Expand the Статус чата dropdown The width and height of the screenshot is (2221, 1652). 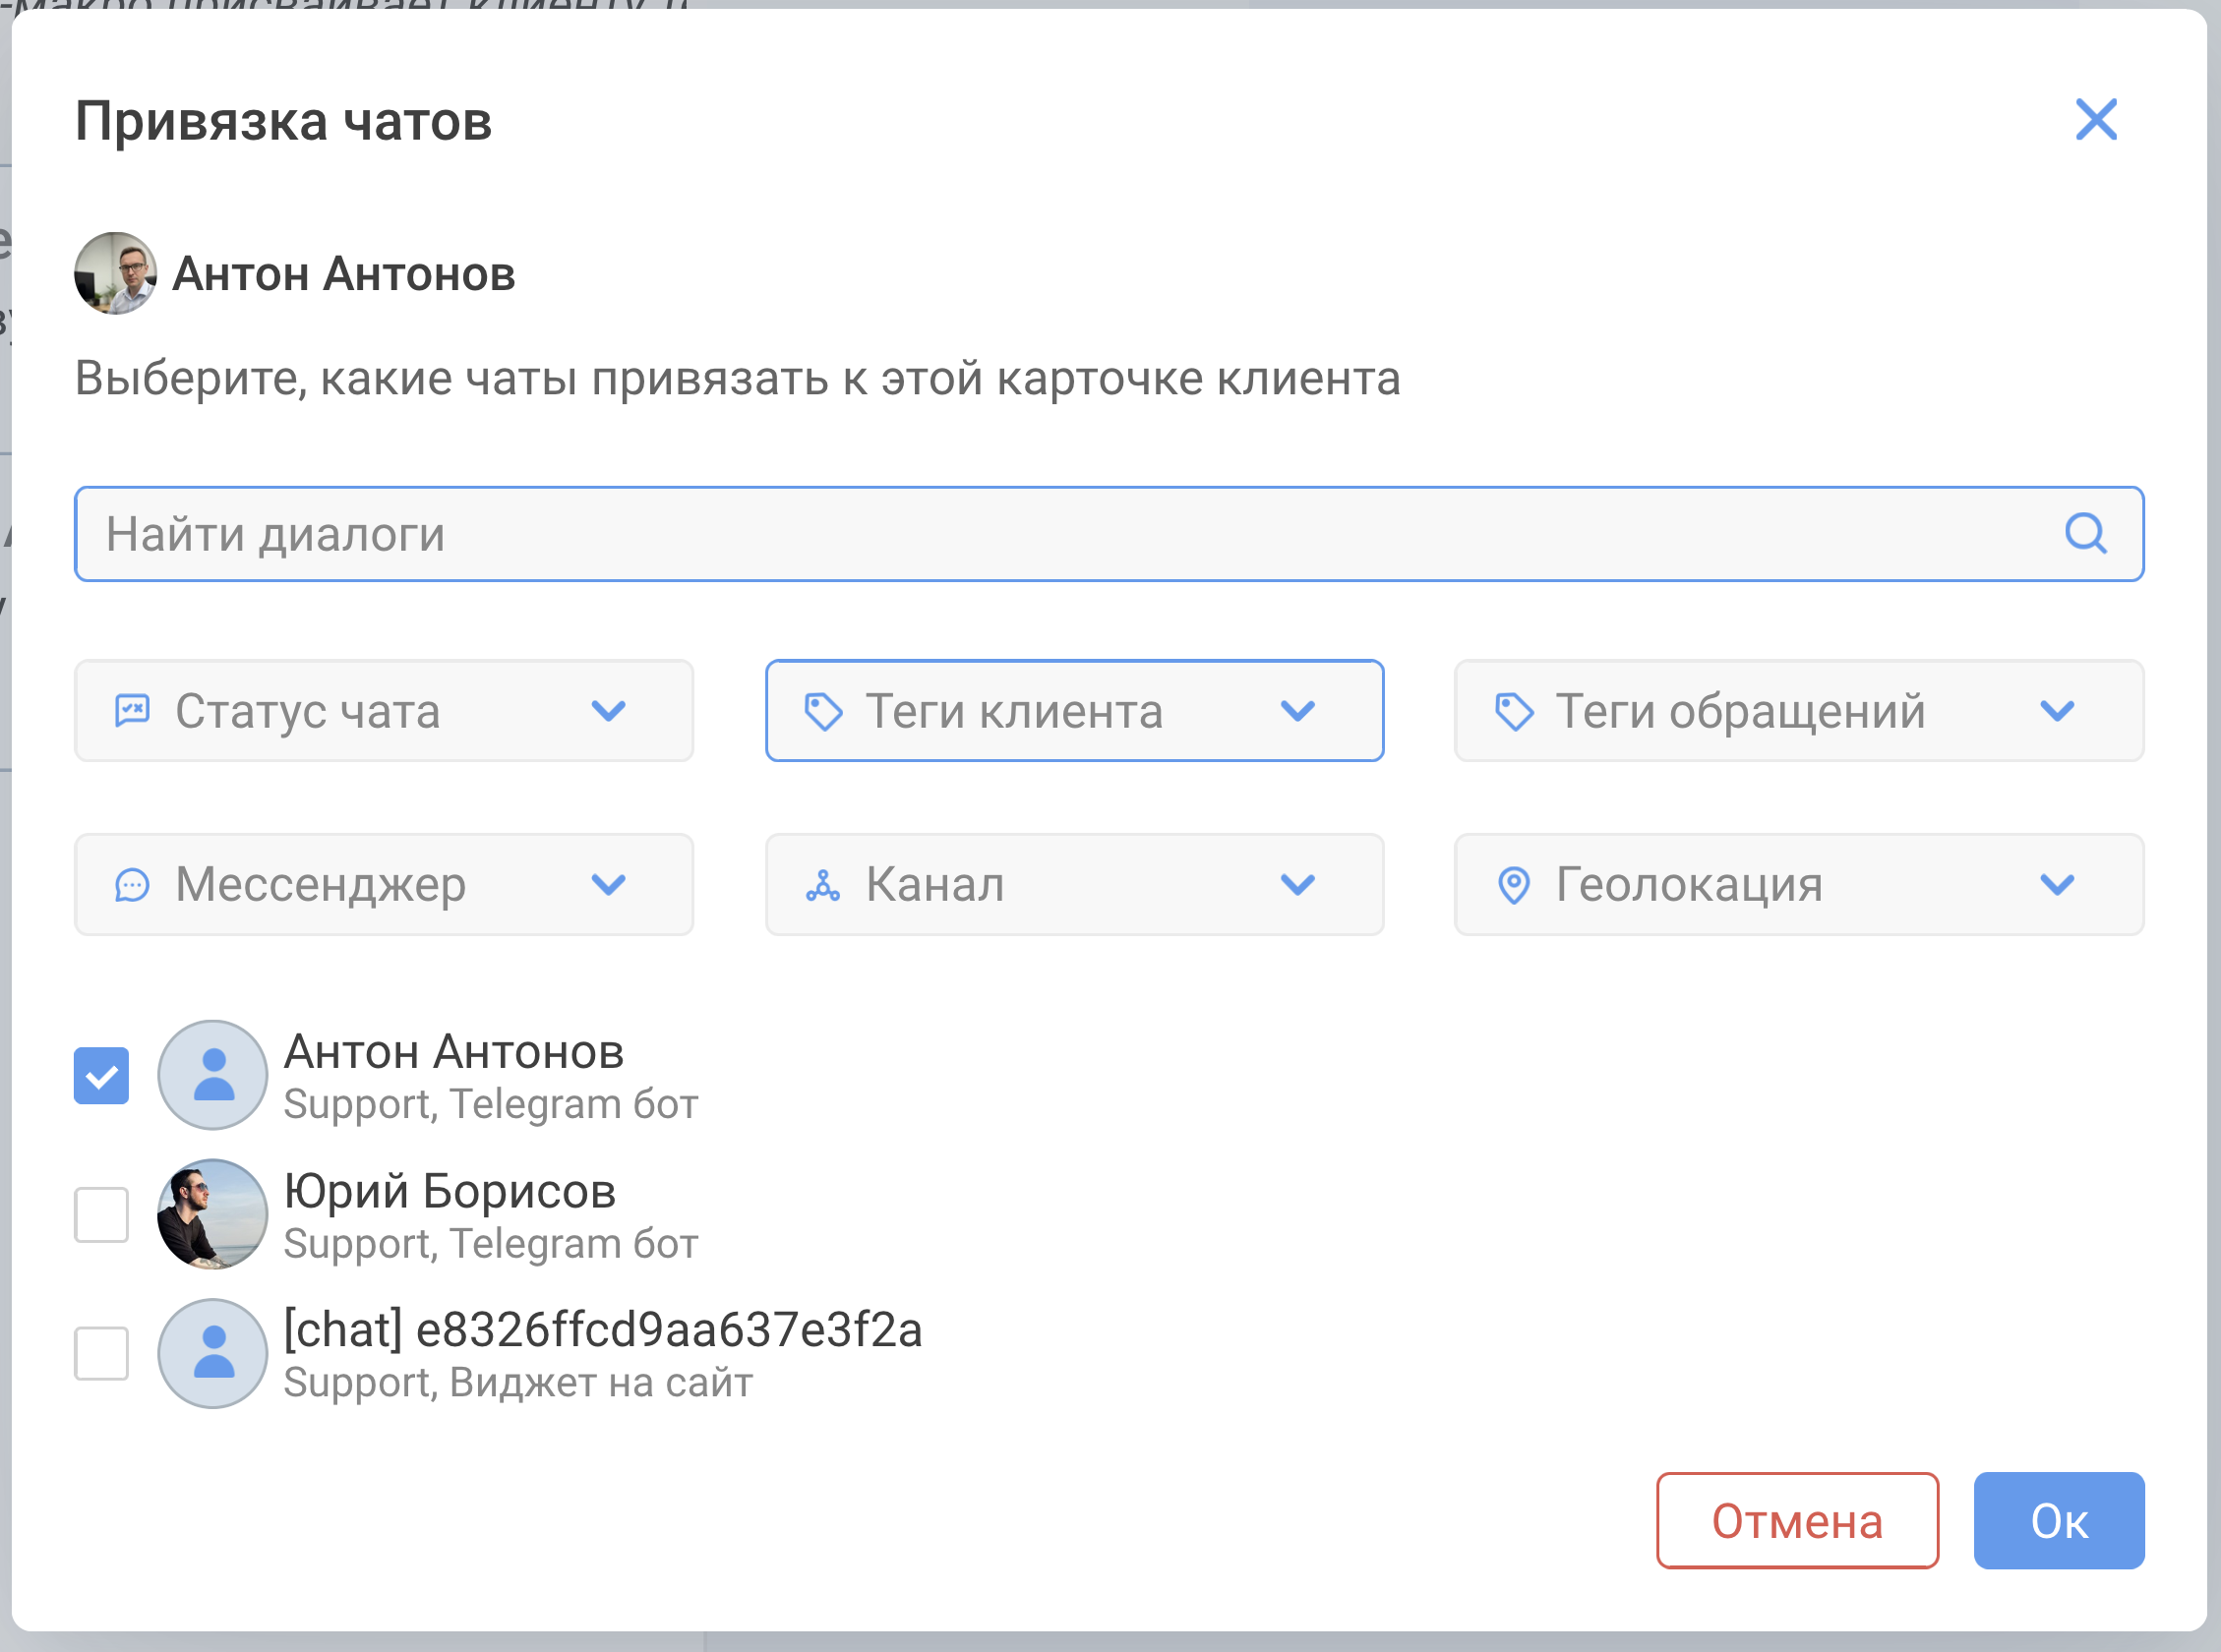tap(608, 711)
